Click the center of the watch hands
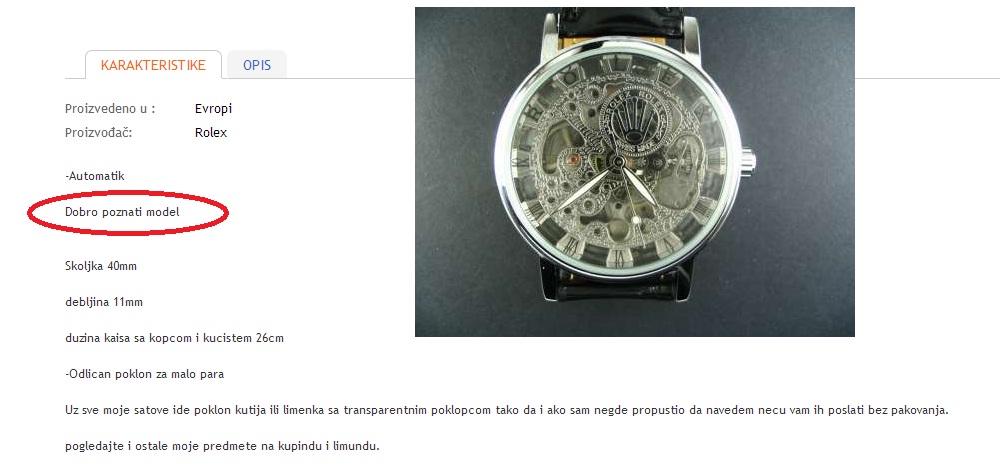 point(617,161)
